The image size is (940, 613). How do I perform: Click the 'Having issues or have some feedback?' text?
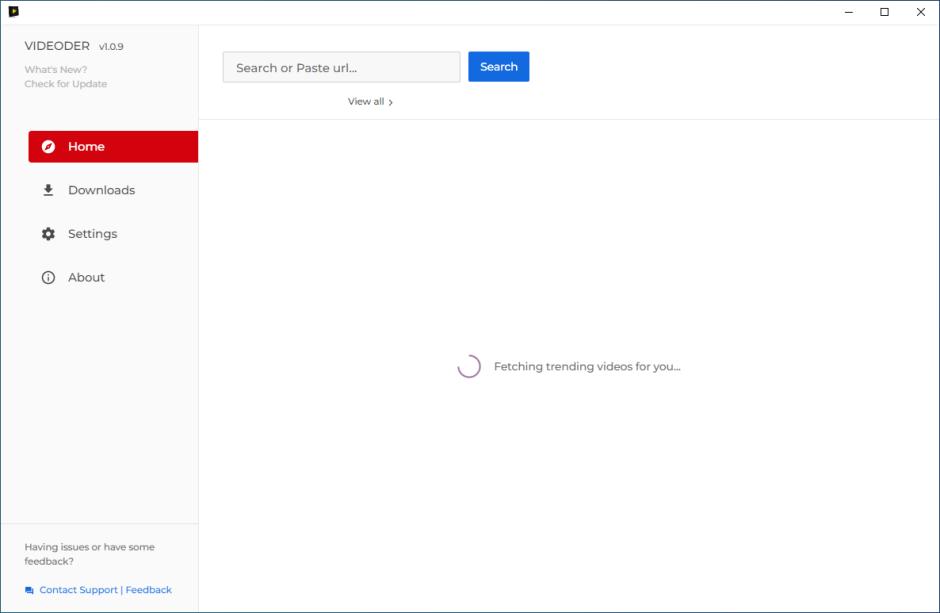point(89,554)
